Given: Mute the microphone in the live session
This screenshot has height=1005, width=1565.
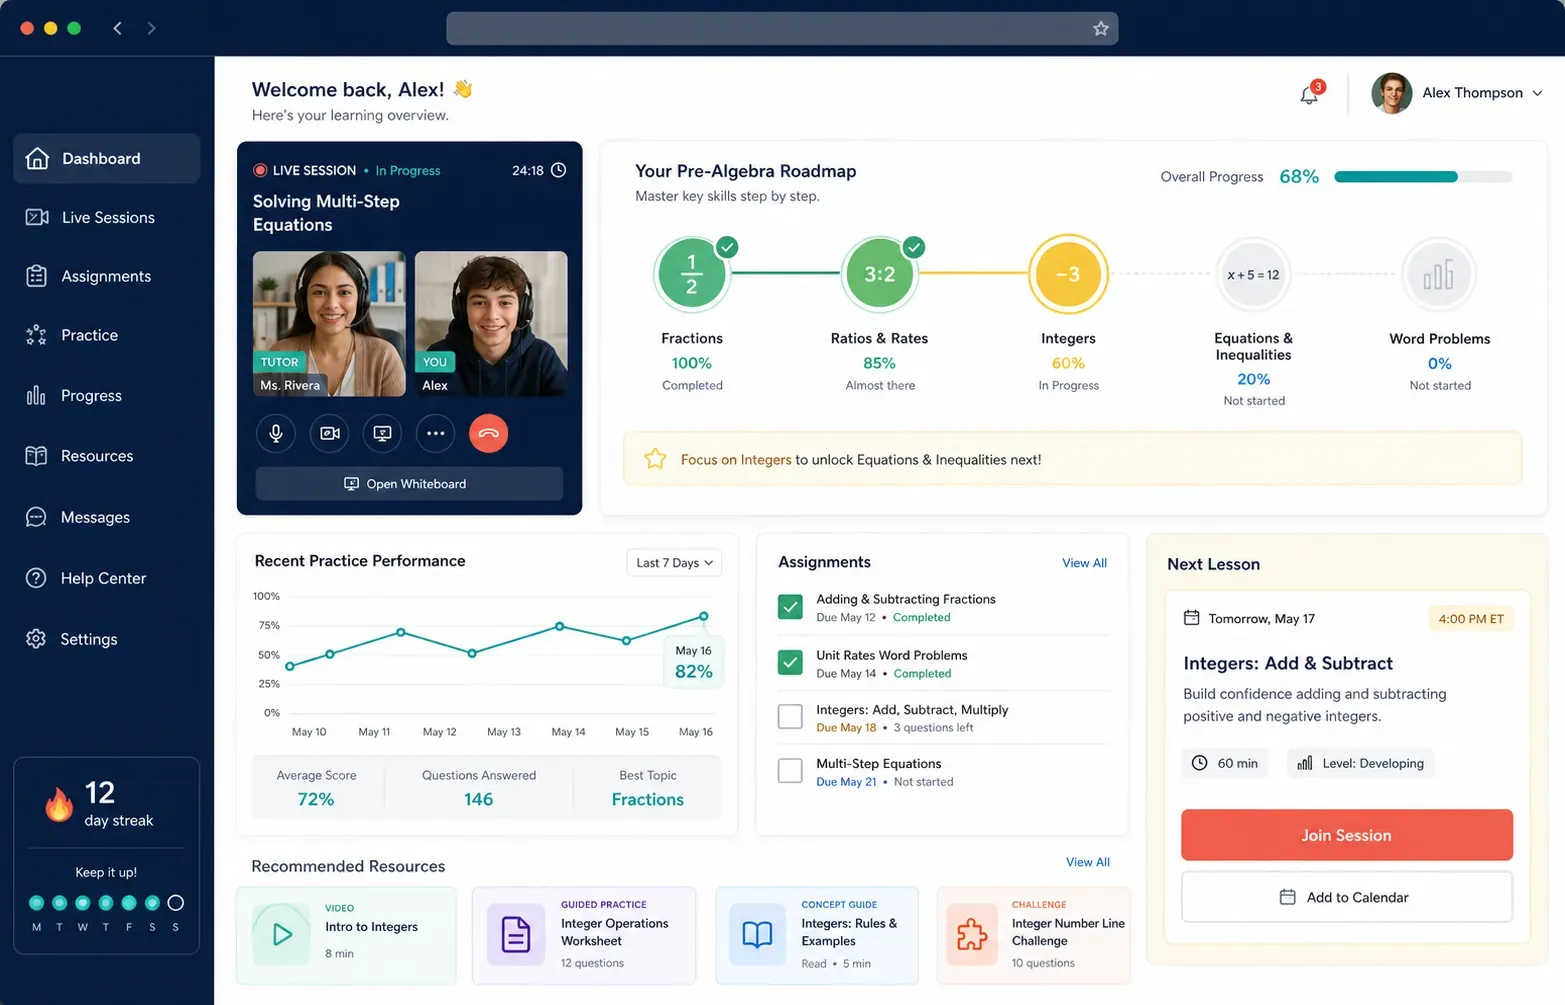Looking at the screenshot, I should click(x=276, y=433).
